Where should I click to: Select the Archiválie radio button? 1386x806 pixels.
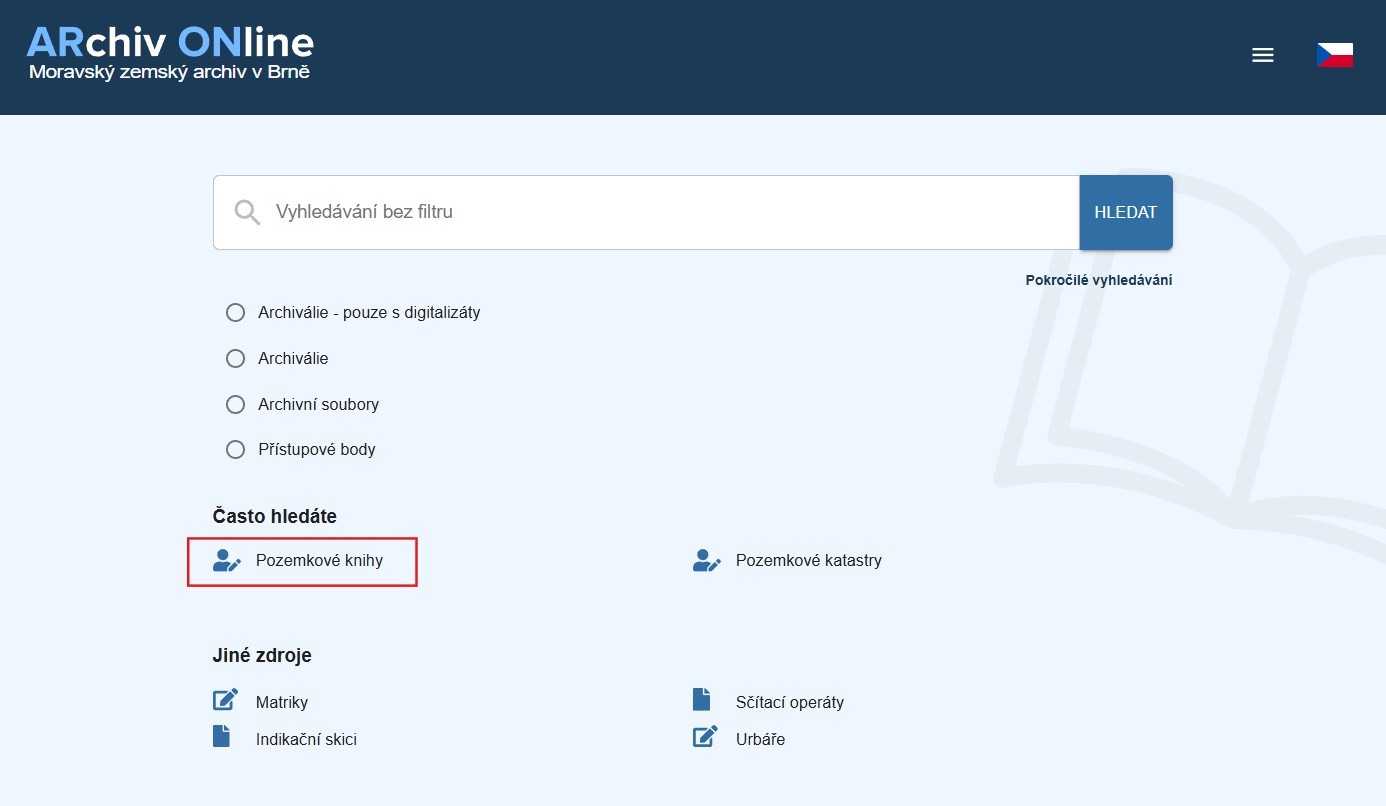[x=236, y=358]
